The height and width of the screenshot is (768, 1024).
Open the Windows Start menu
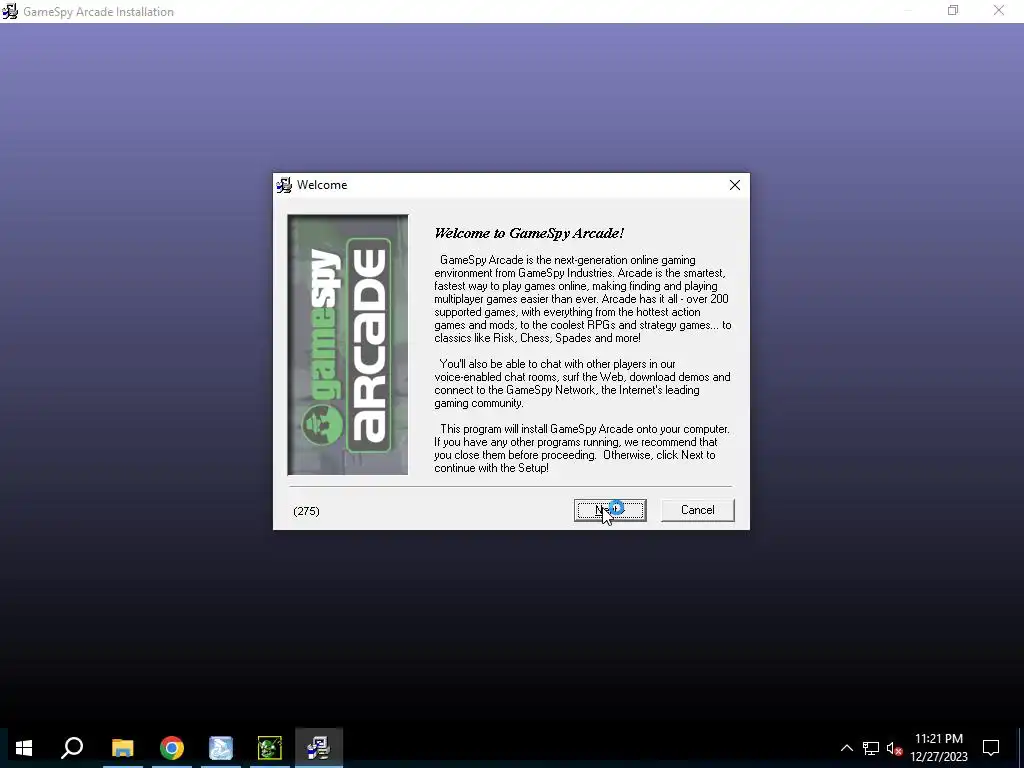[24, 748]
